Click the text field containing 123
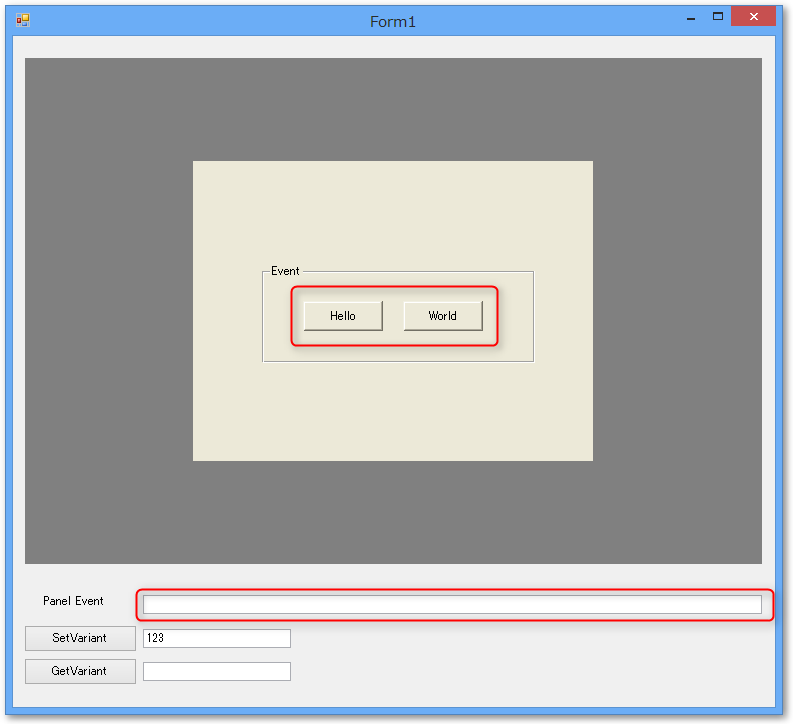 pos(216,638)
